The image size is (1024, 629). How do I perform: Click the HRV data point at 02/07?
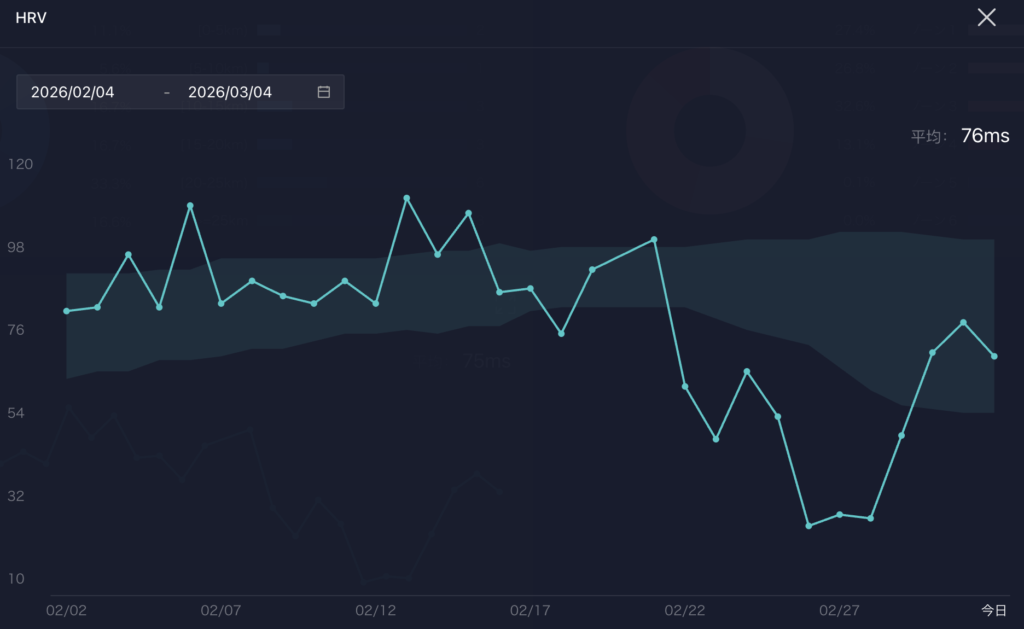[x=221, y=303]
